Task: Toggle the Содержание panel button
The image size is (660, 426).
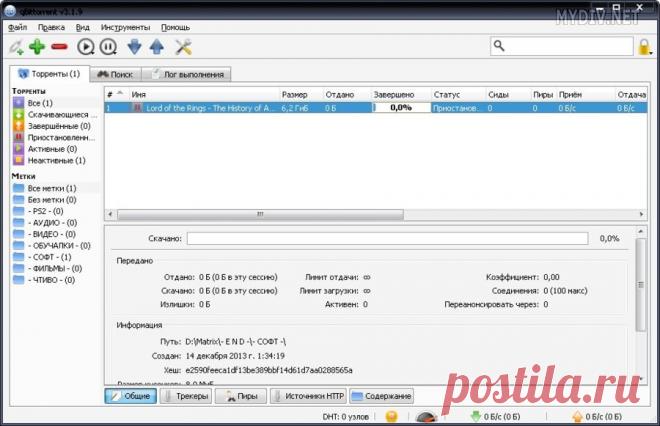Action: (x=381, y=396)
